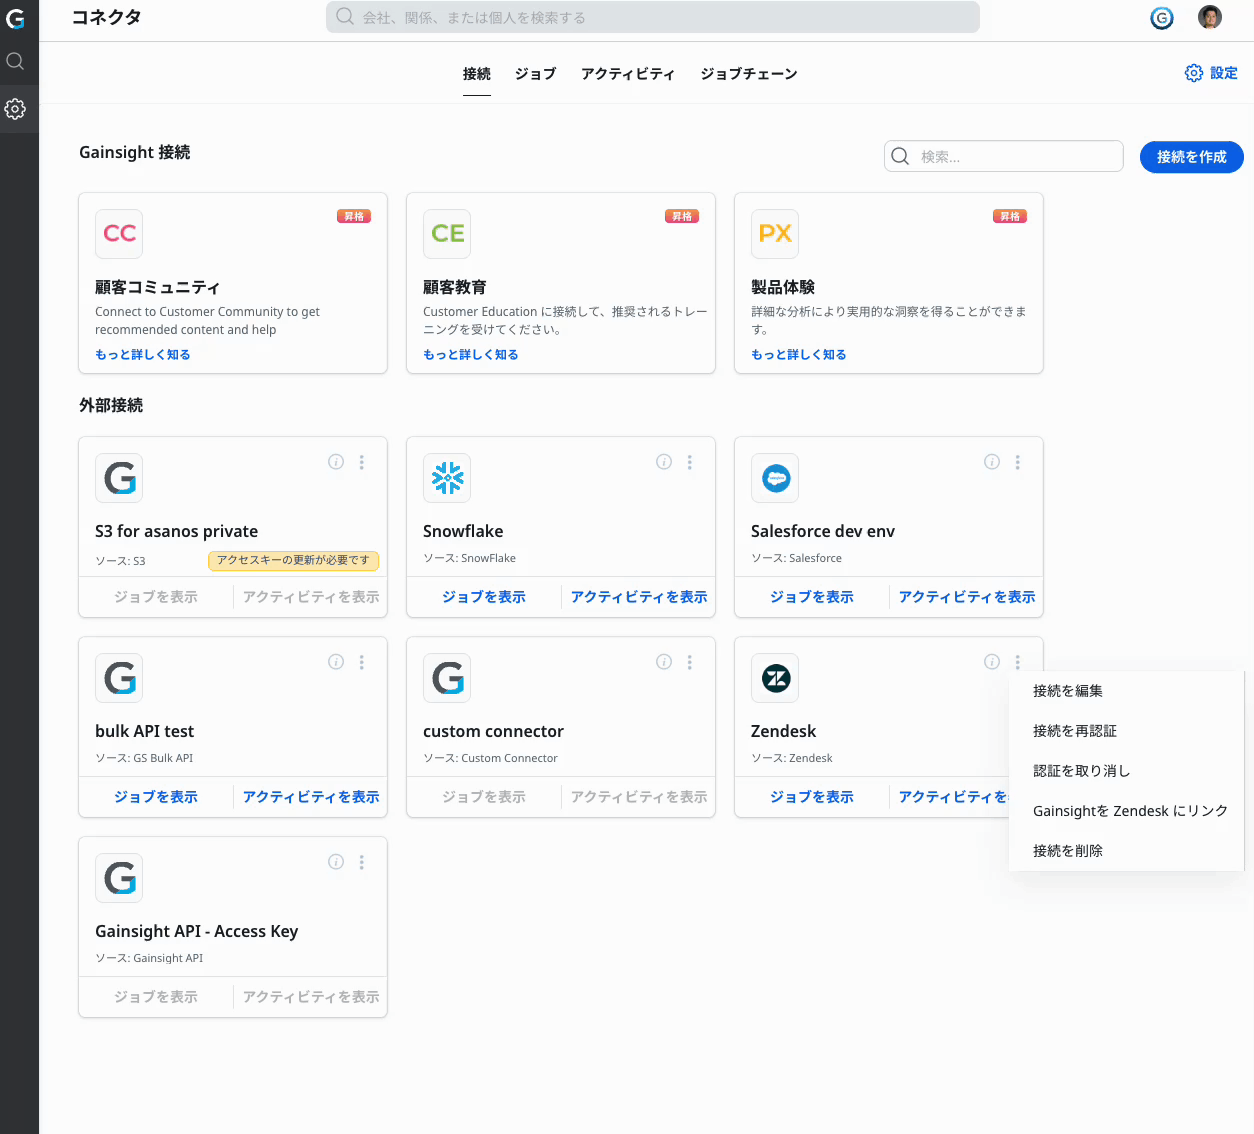Click the S3 for asanos private logo
Viewport: 1254px width, 1134px height.
click(x=119, y=478)
